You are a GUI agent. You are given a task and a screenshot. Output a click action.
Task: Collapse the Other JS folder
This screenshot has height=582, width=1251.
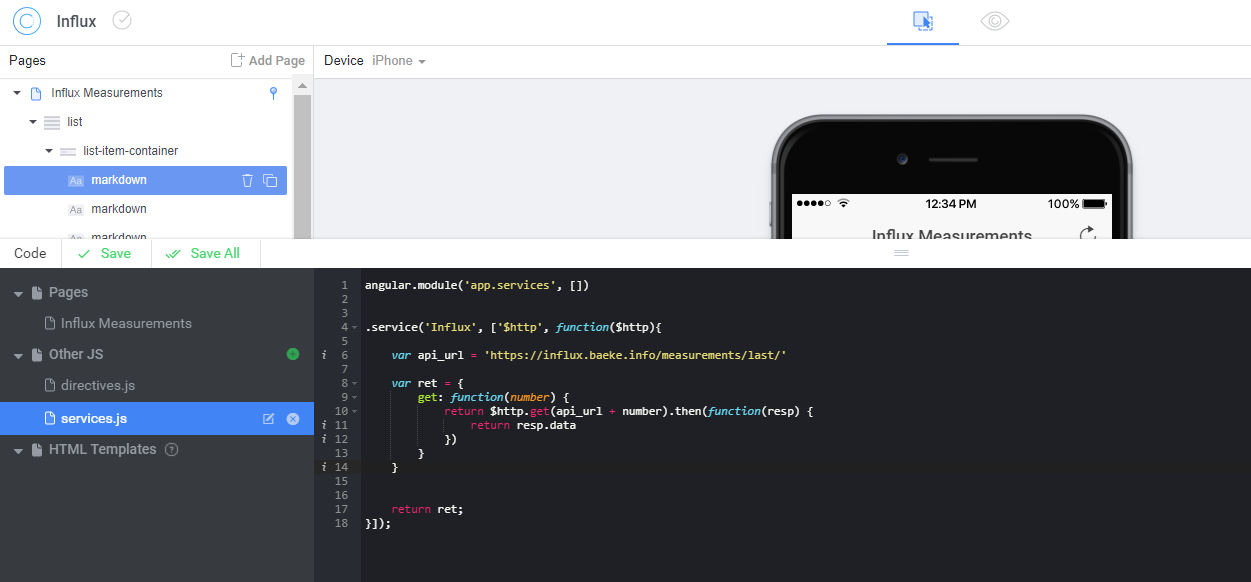(17, 355)
